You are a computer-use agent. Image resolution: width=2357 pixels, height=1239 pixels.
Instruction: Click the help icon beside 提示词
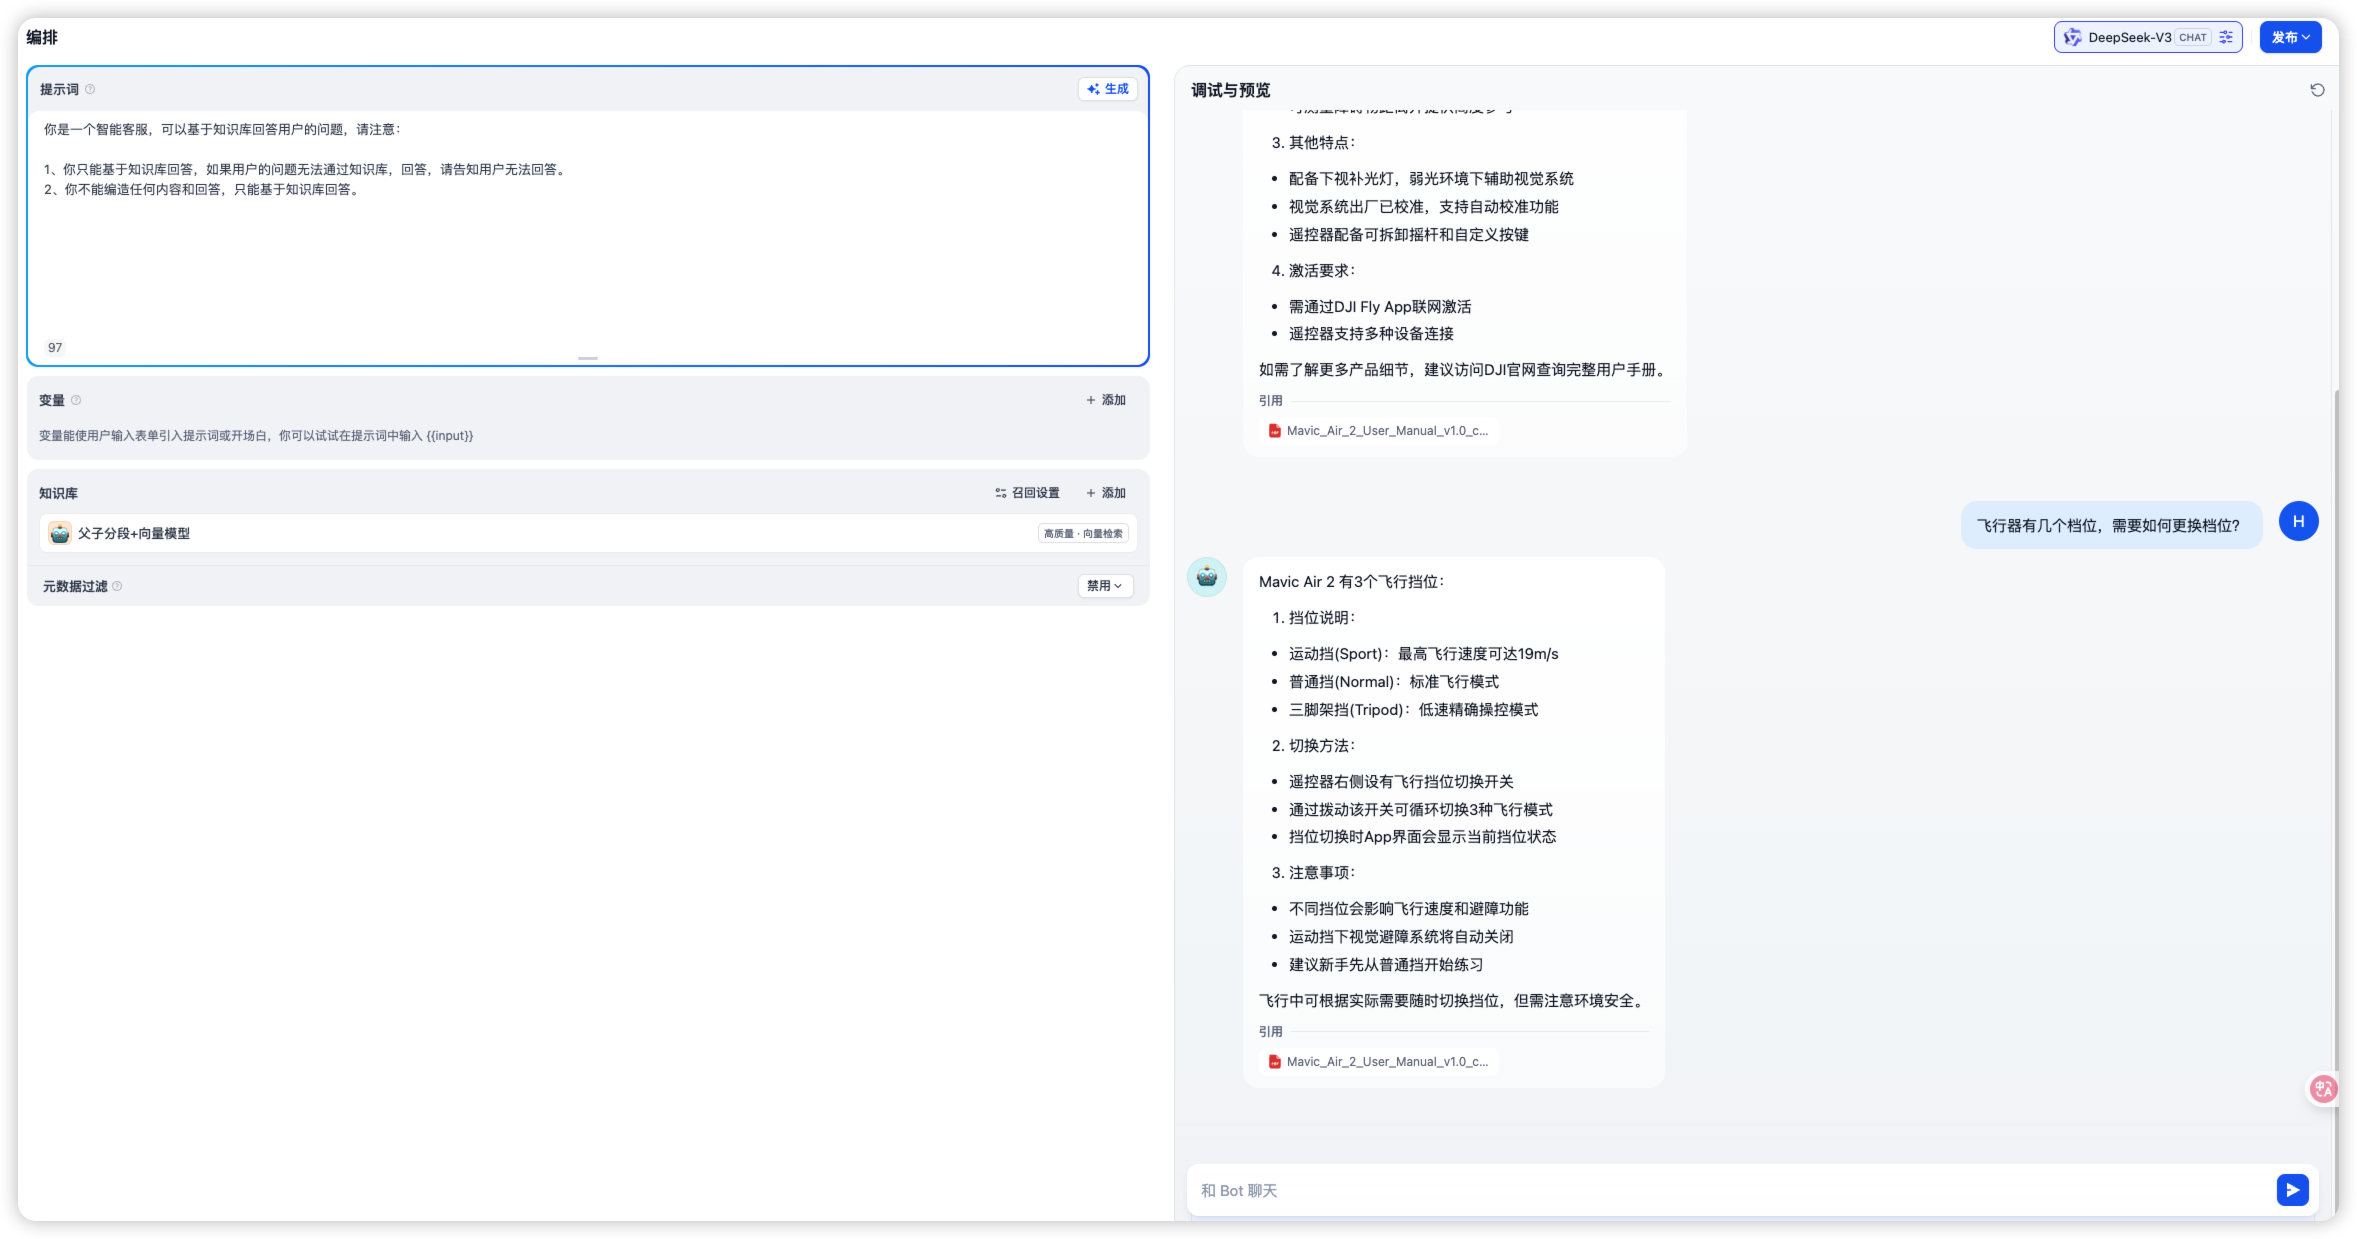[x=90, y=89]
